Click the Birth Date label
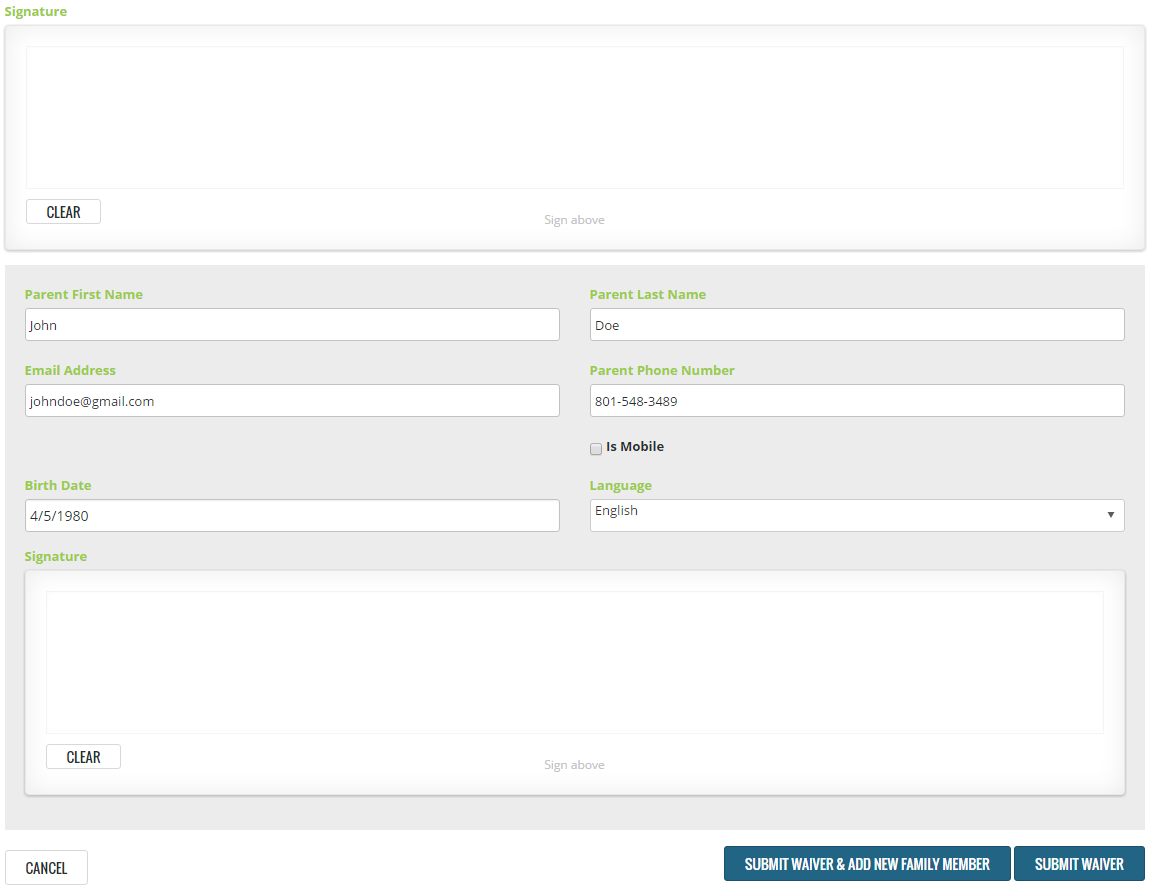 (58, 486)
